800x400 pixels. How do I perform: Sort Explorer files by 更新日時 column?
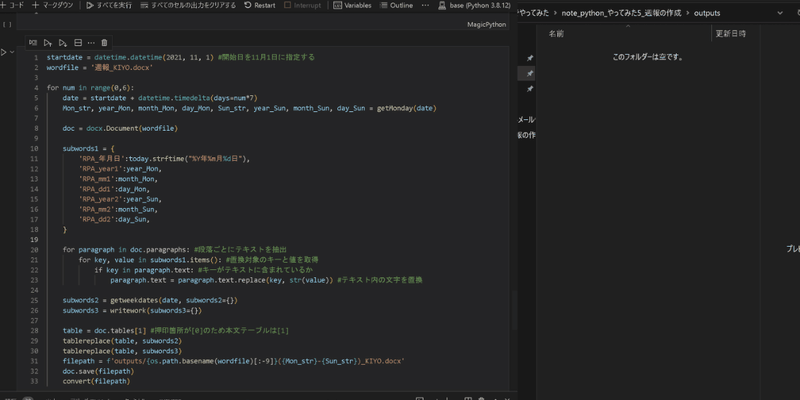(x=730, y=34)
